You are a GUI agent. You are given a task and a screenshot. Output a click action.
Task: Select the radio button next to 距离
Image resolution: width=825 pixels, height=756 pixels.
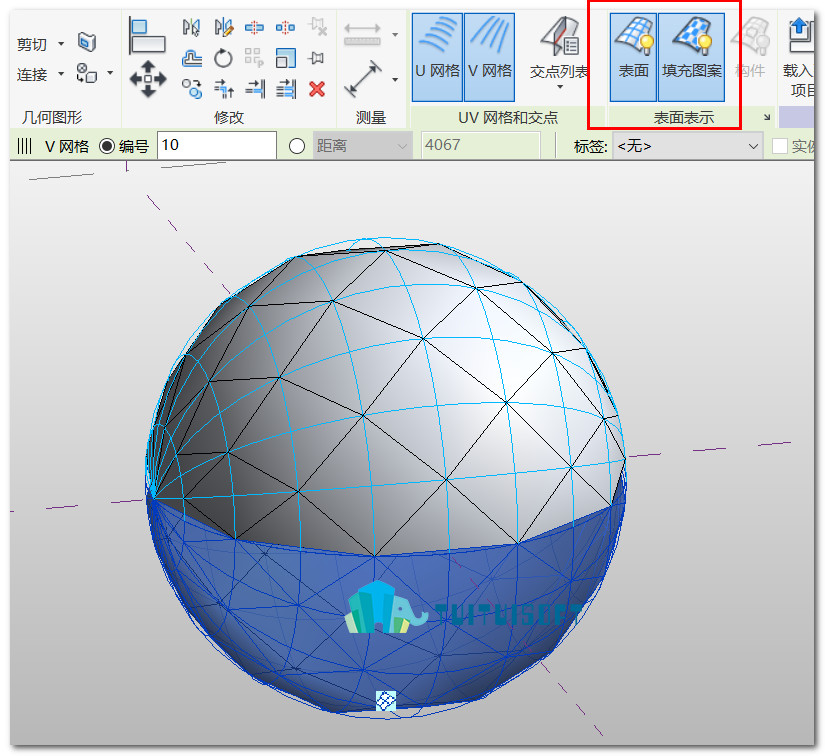[297, 146]
